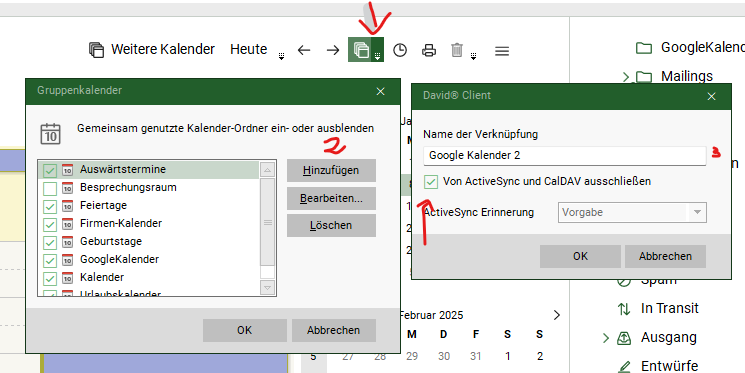Confirm Gruppenkalender dialog with OK
Image resolution: width=745 pixels, height=373 pixels.
coord(245,330)
